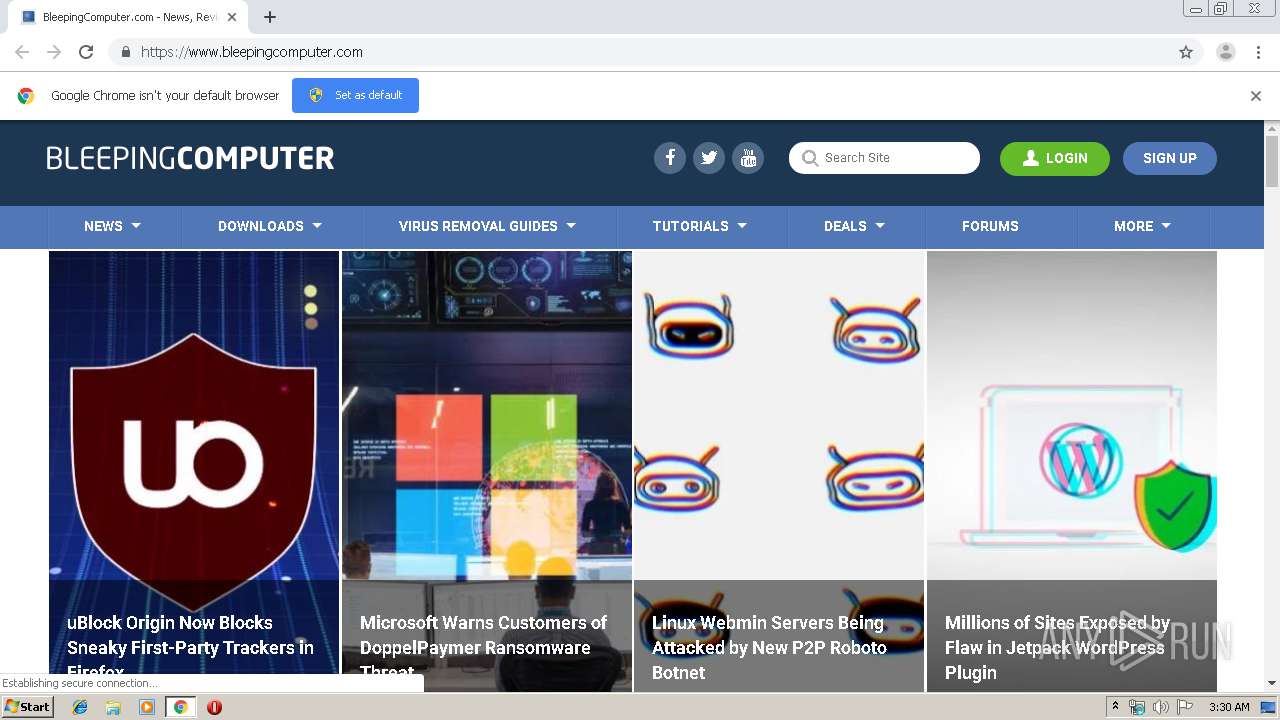Screen dimensions: 1280x720
Task: Open media player taskbar icon
Action: [147, 707]
